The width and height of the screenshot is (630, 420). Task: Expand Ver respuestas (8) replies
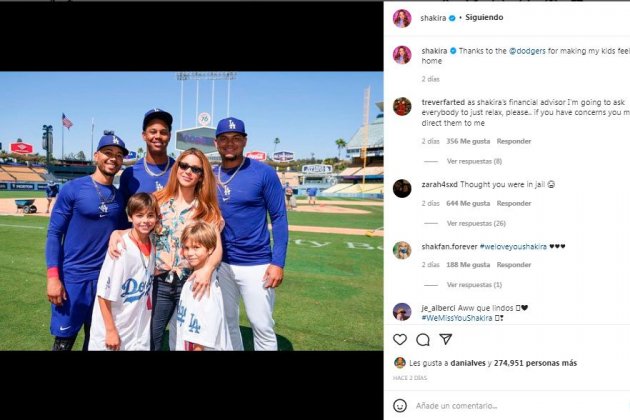pos(474,161)
